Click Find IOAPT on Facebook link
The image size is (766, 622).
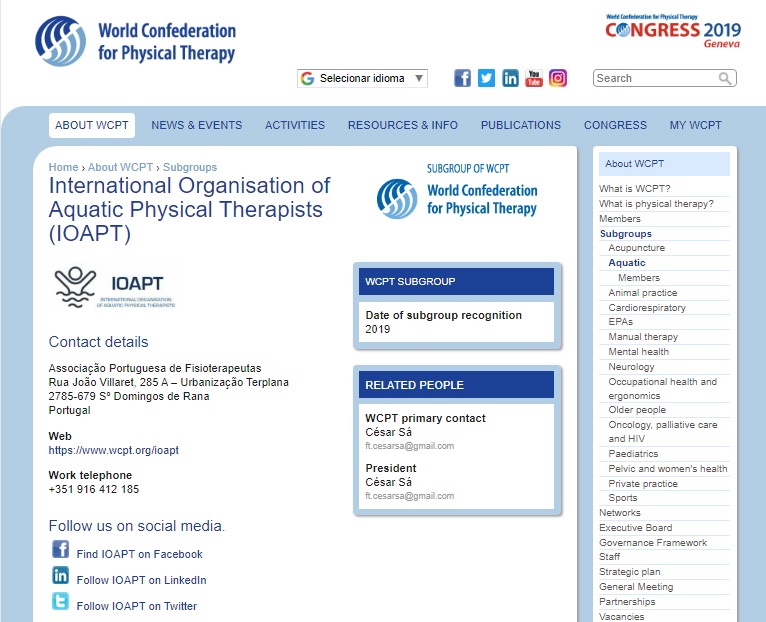[140, 554]
